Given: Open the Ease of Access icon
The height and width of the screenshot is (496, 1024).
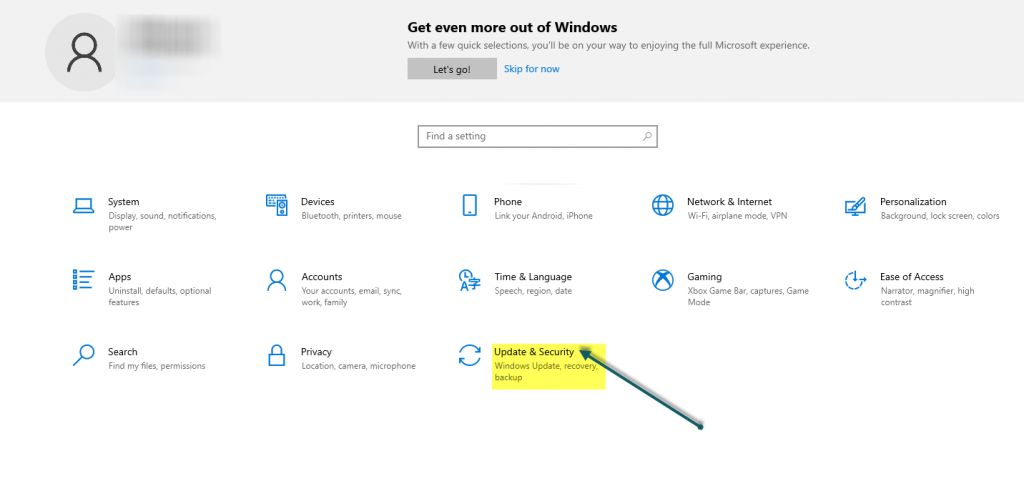Looking at the screenshot, I should 856,280.
